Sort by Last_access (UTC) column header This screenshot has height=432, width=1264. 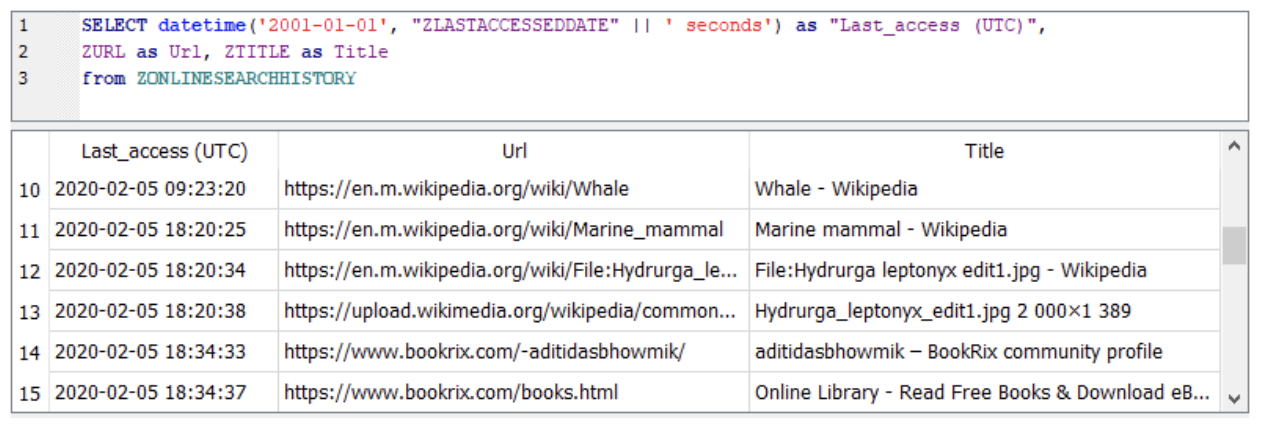pyautogui.click(x=164, y=151)
